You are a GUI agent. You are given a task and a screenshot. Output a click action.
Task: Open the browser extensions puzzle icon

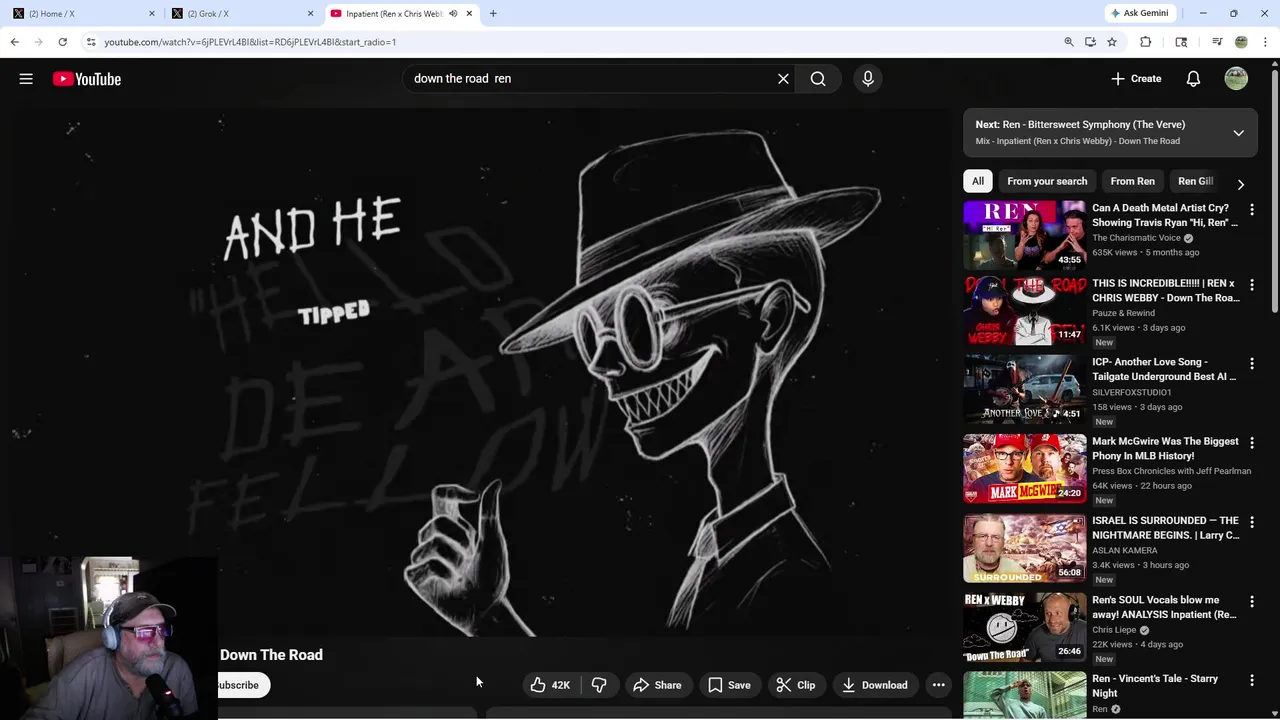point(1146,42)
